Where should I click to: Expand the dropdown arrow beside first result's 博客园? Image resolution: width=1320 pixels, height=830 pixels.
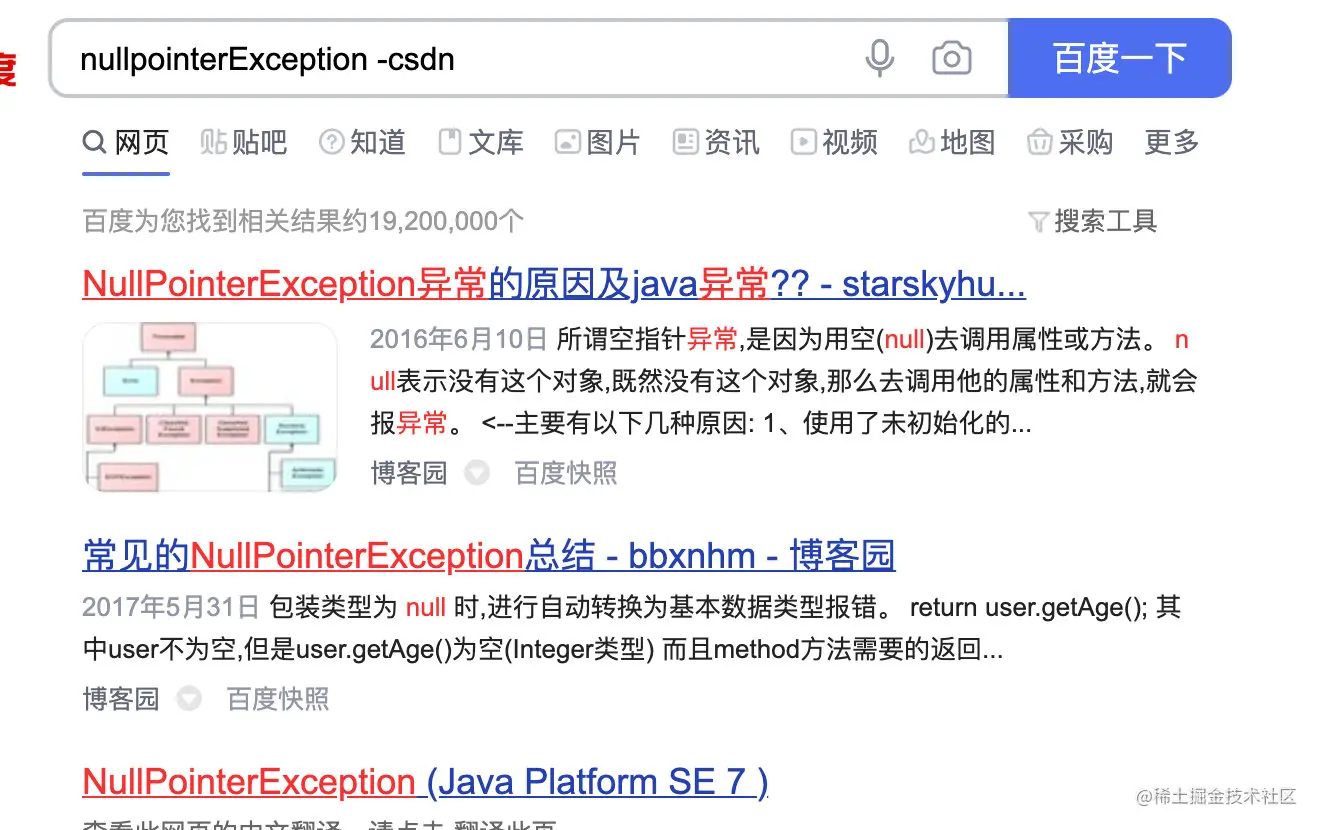(477, 472)
